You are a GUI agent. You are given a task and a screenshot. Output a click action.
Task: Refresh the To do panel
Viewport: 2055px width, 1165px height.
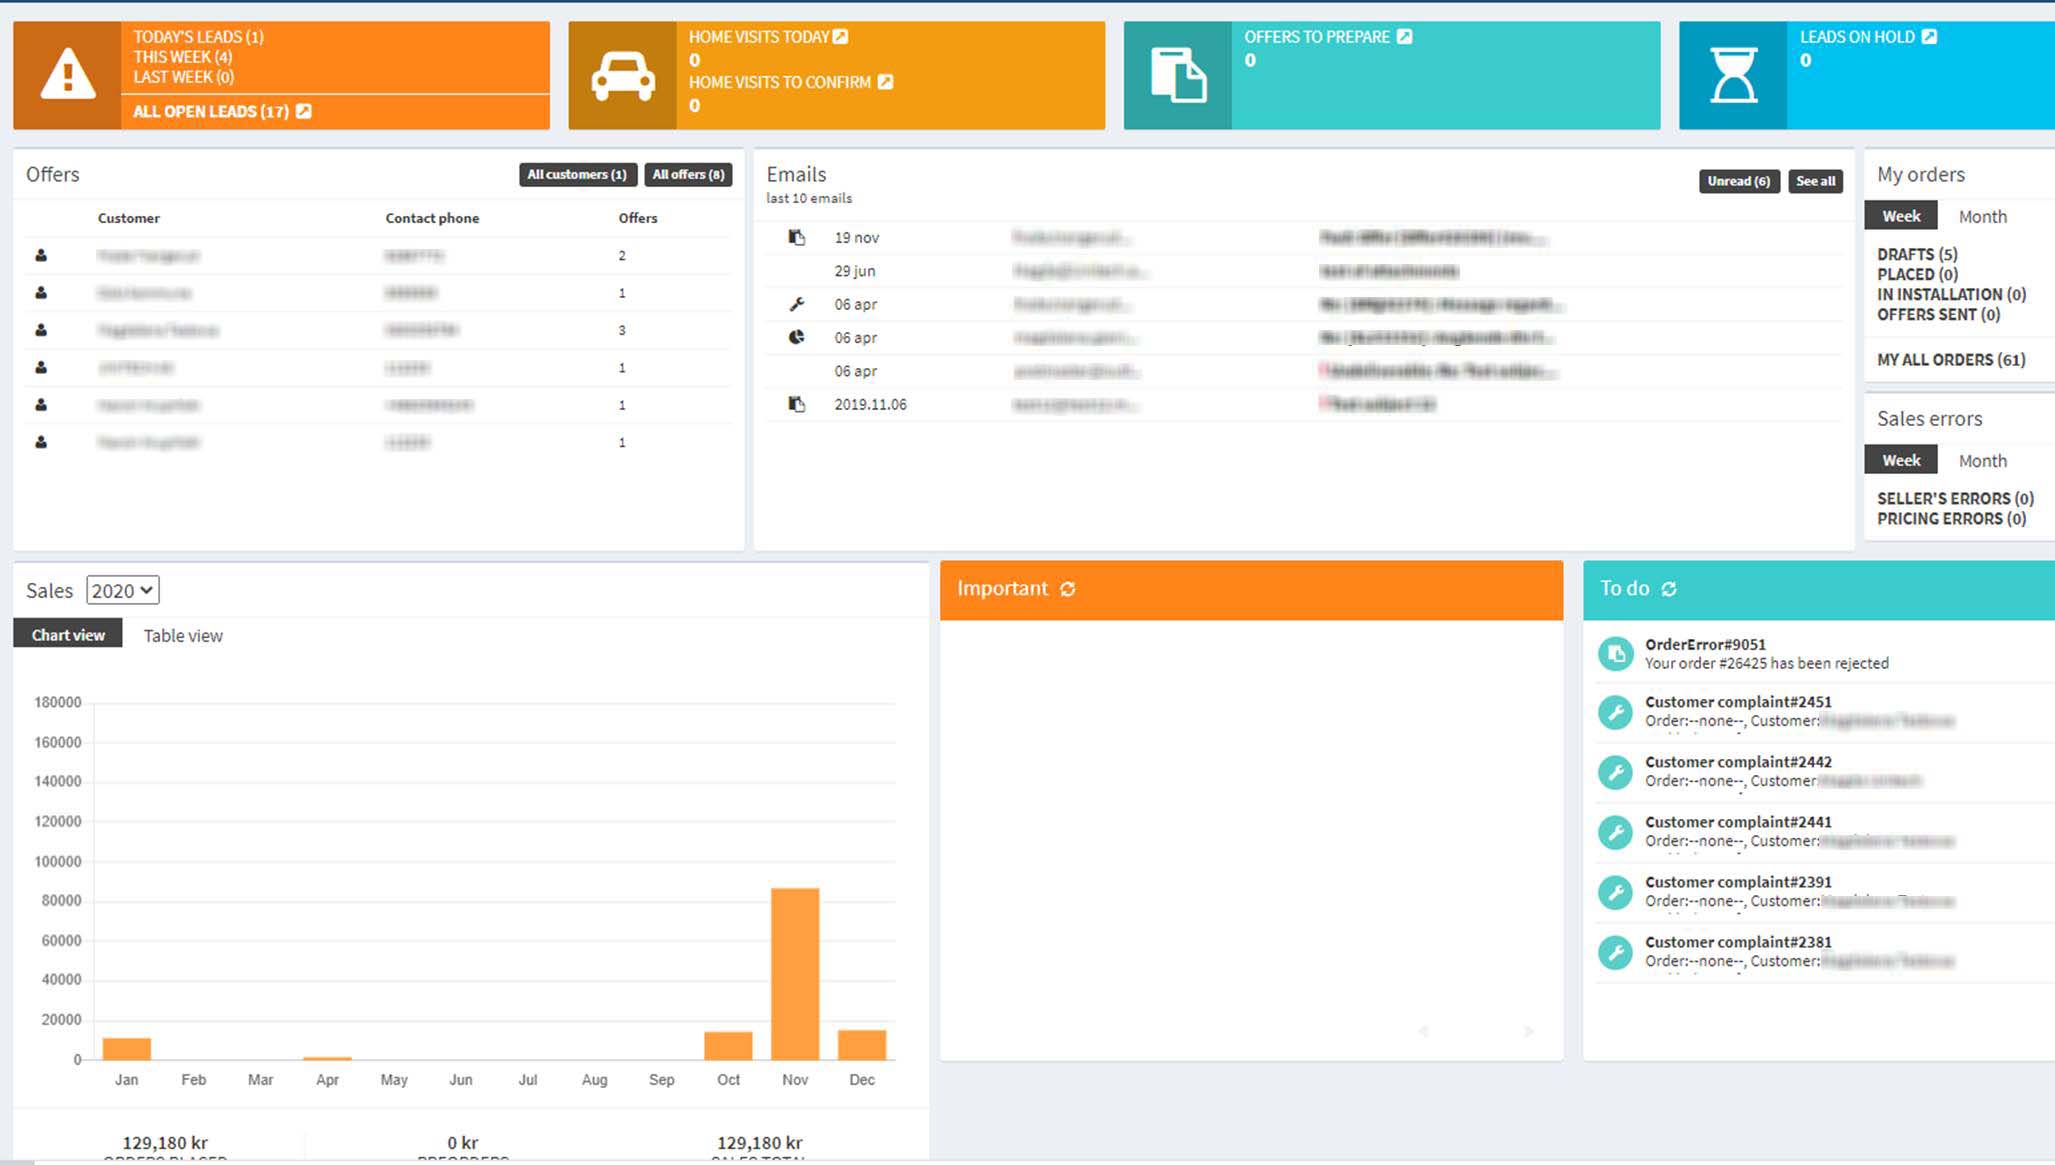pyautogui.click(x=1669, y=589)
